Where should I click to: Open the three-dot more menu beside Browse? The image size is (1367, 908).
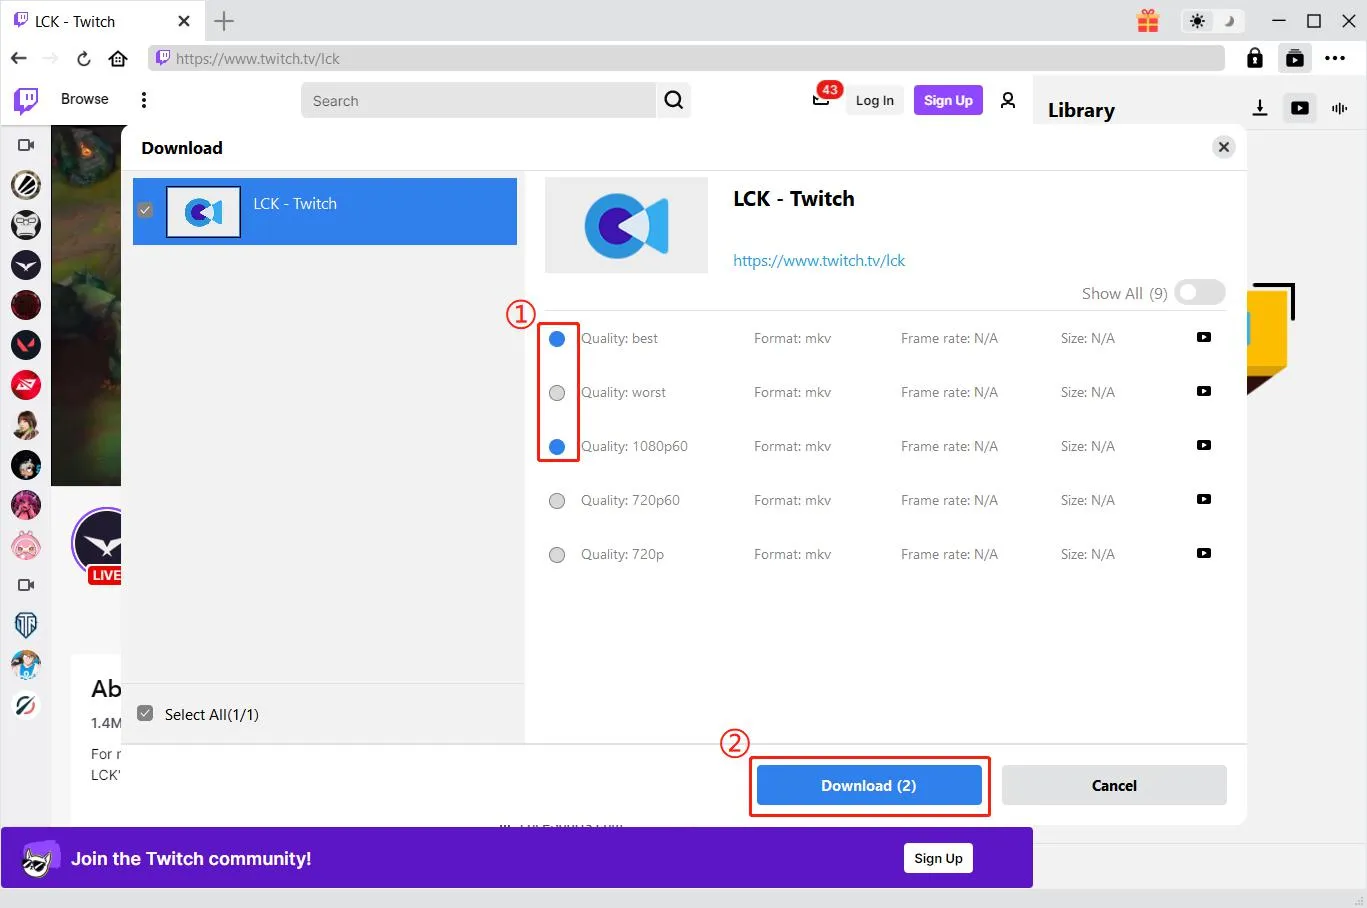click(144, 100)
